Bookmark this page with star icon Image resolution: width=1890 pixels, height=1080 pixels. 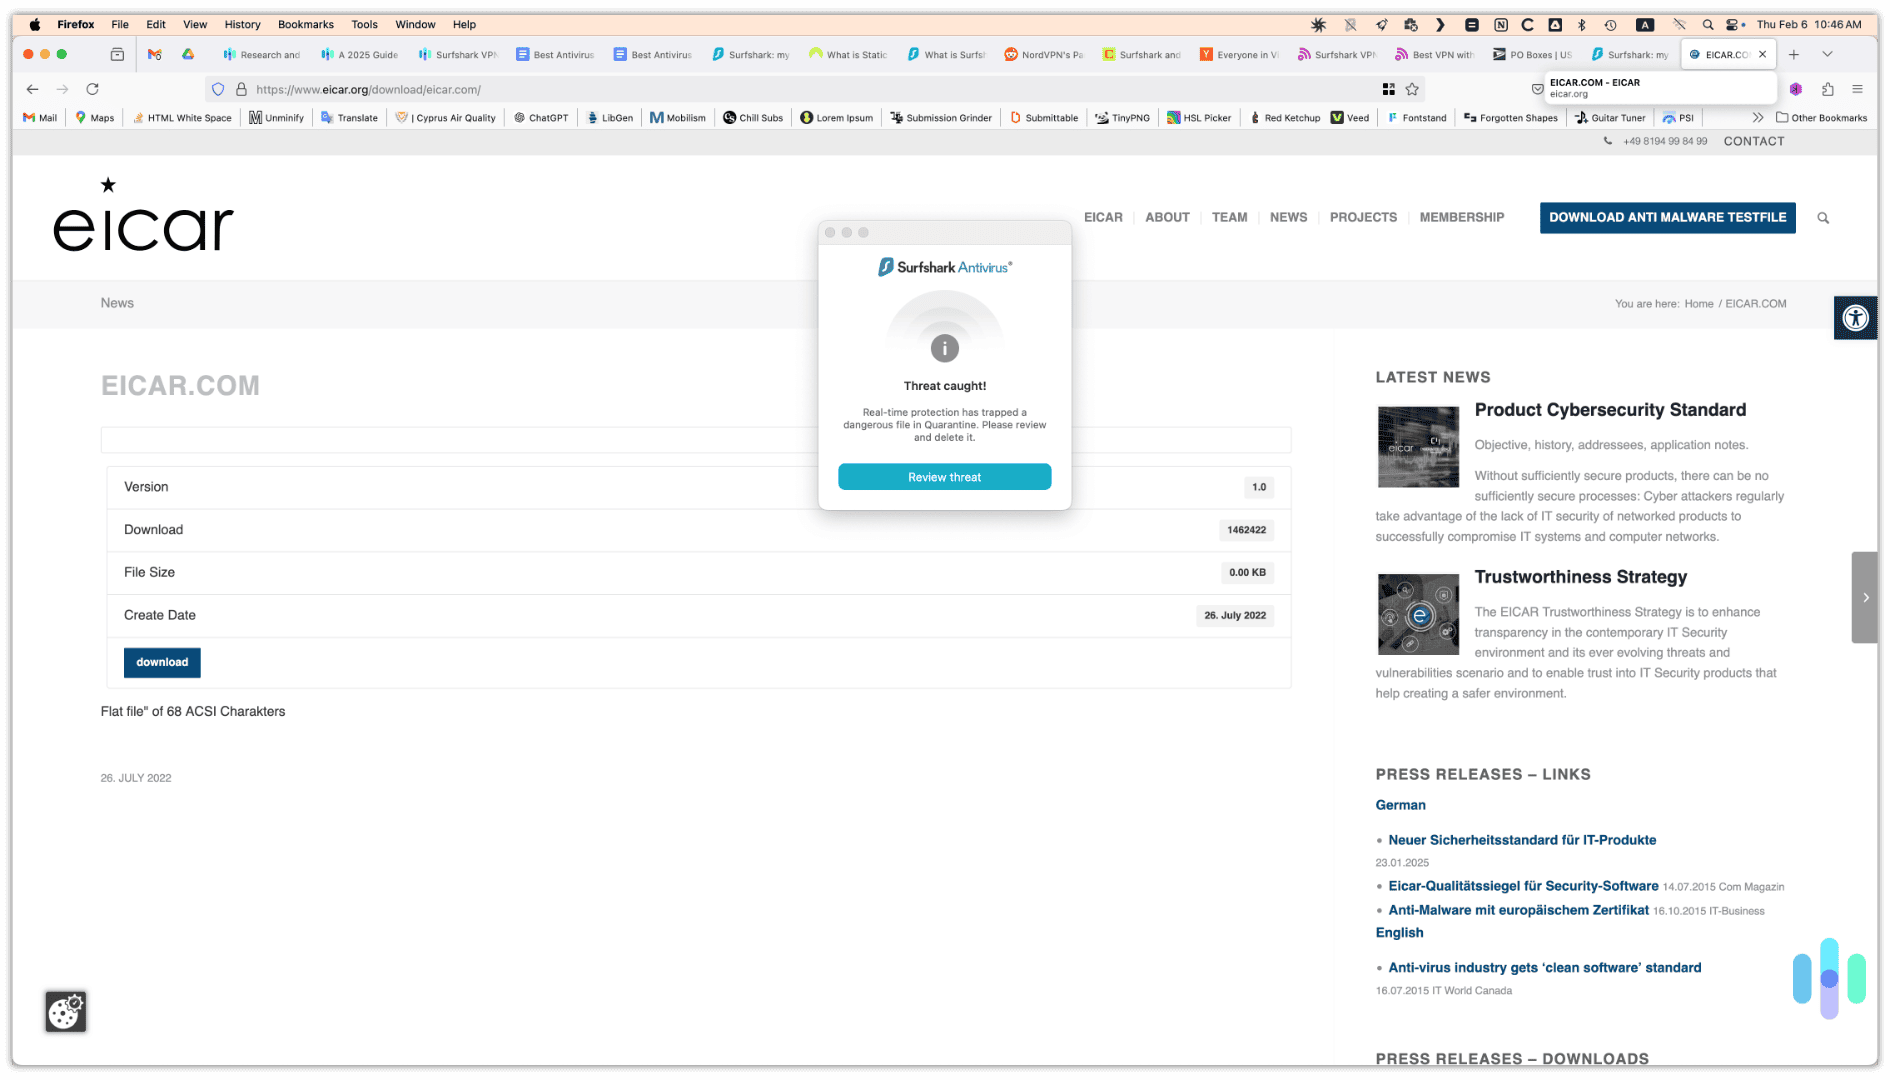[1412, 89]
